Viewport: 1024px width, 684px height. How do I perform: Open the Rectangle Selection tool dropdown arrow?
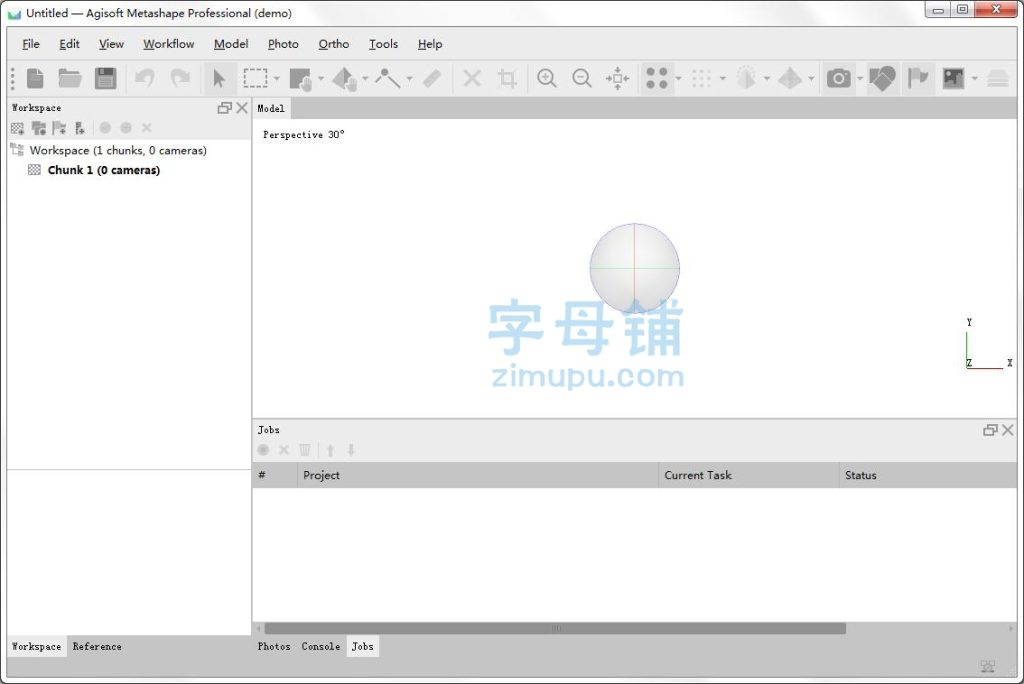tap(277, 78)
